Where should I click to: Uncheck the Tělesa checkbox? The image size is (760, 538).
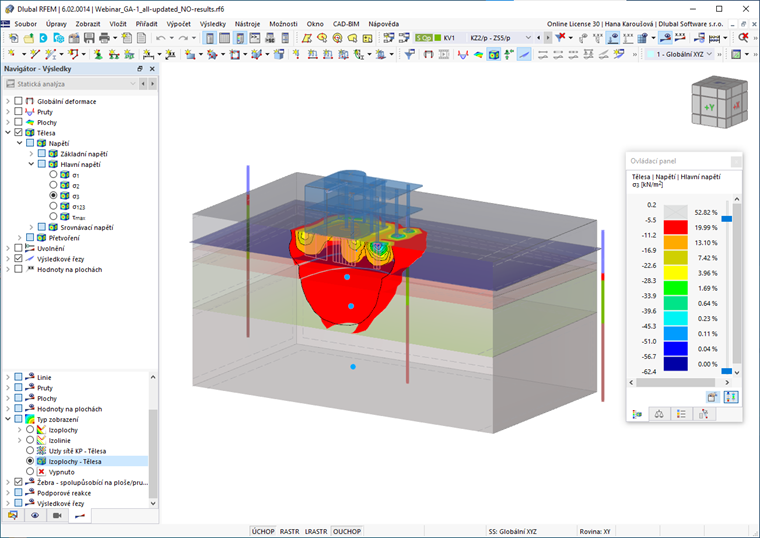18,132
